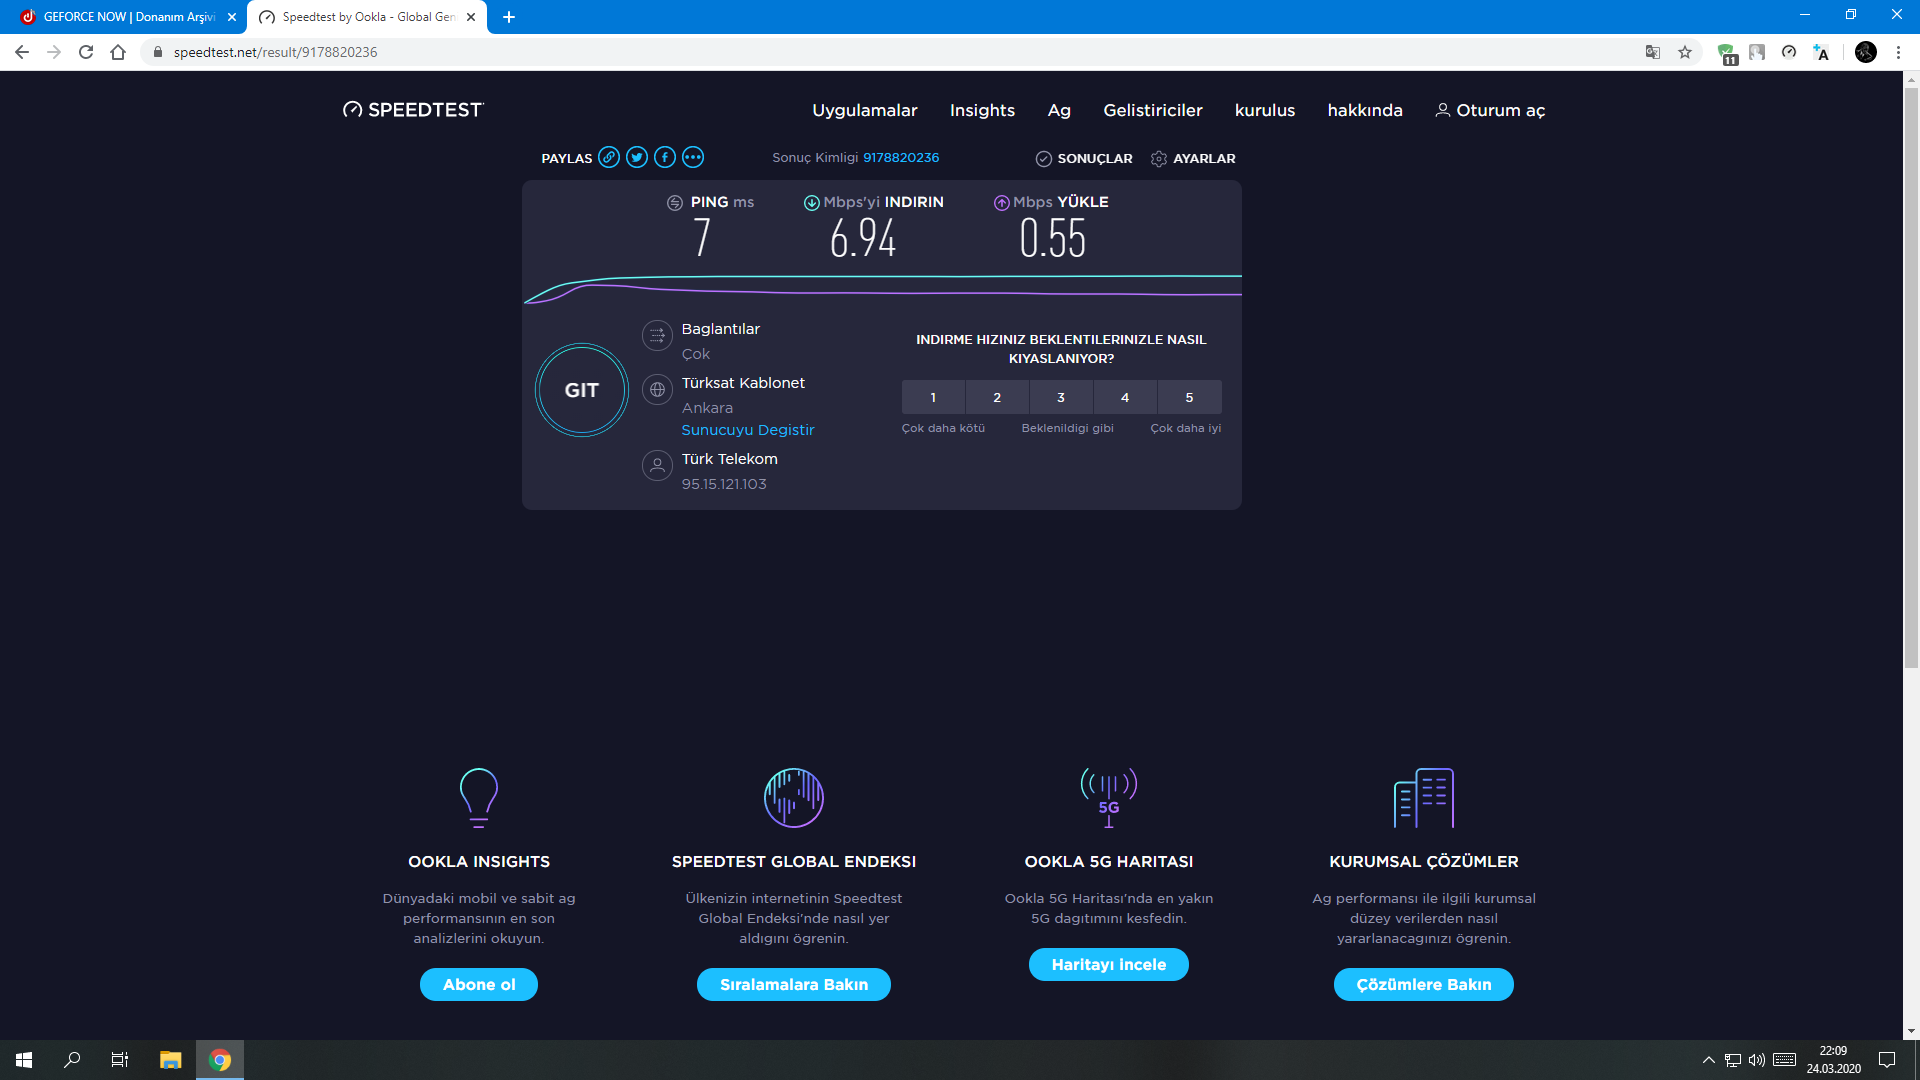1920x1080 pixels.
Task: Click Haritayı Incele button
Action: [x=1109, y=964]
